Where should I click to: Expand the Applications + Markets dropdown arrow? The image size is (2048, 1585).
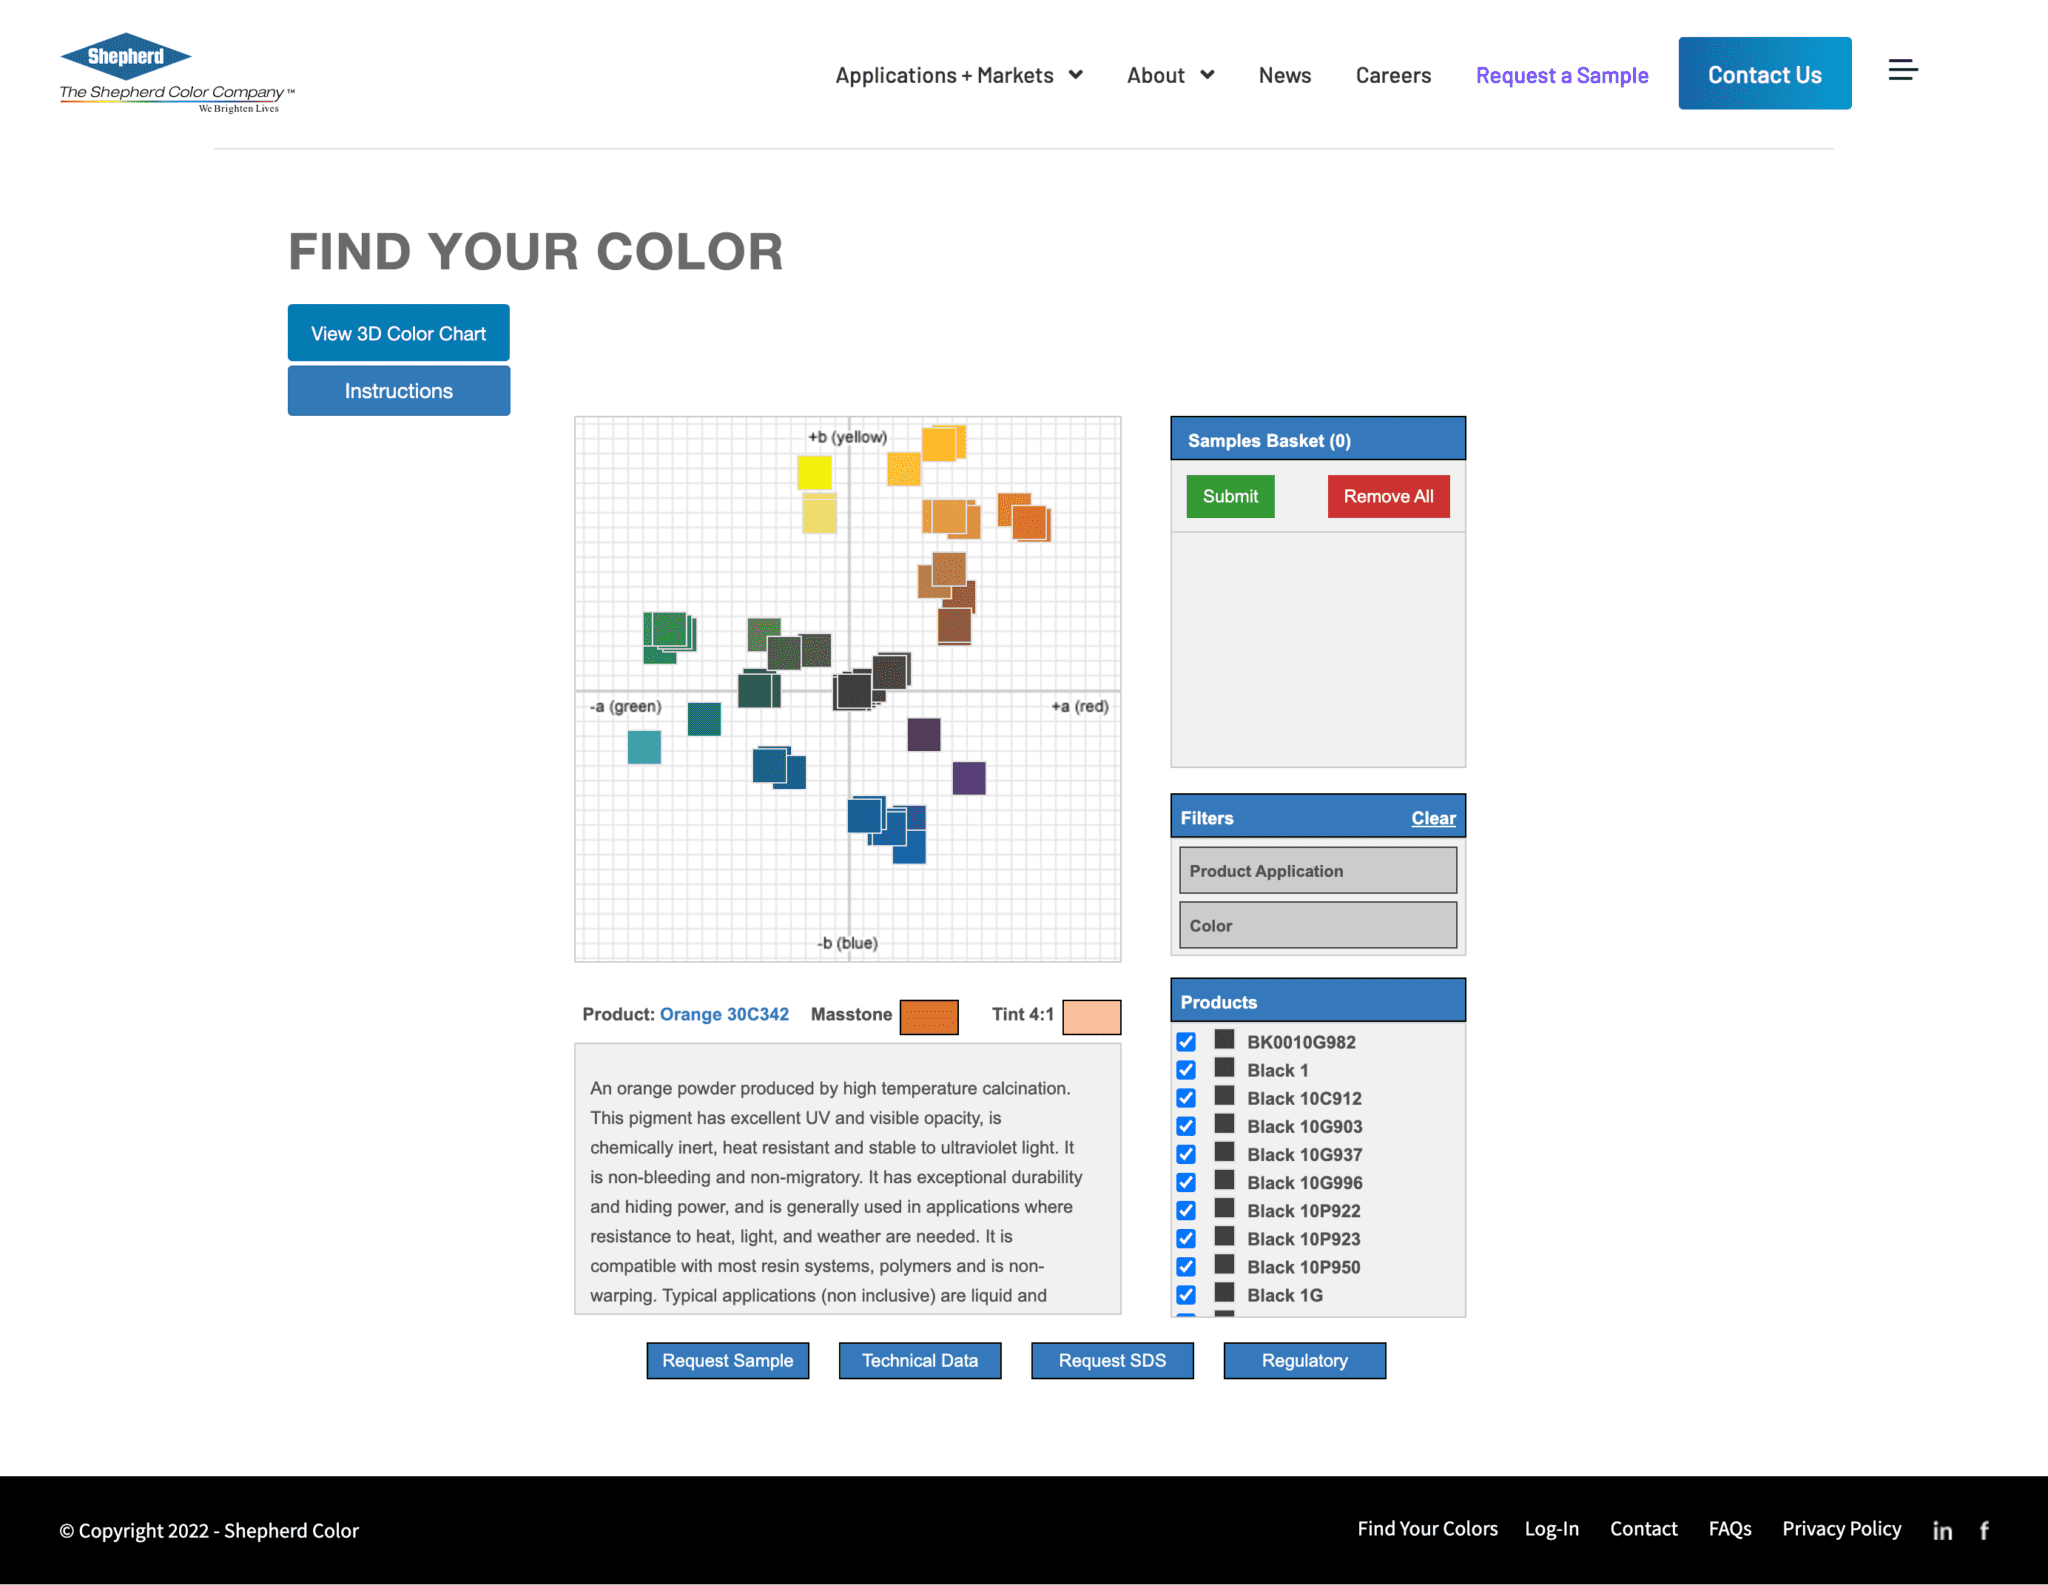(x=1076, y=75)
